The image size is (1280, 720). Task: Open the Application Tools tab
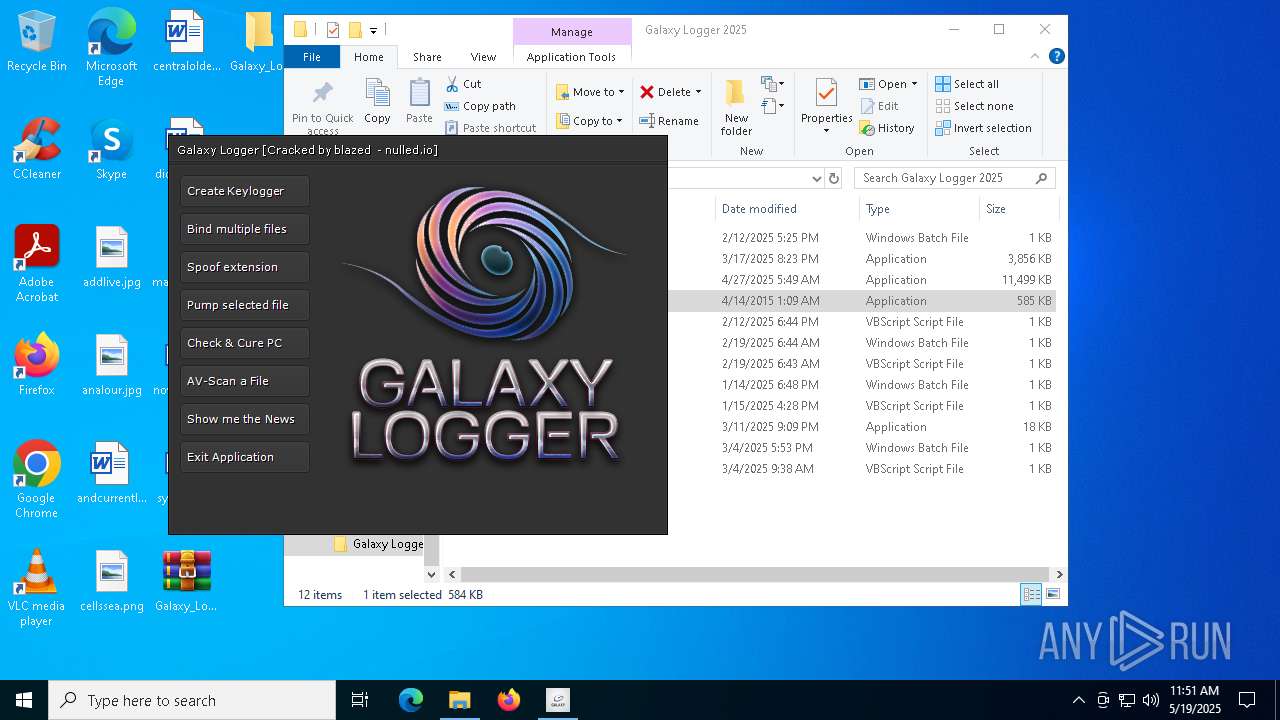[x=571, y=57]
